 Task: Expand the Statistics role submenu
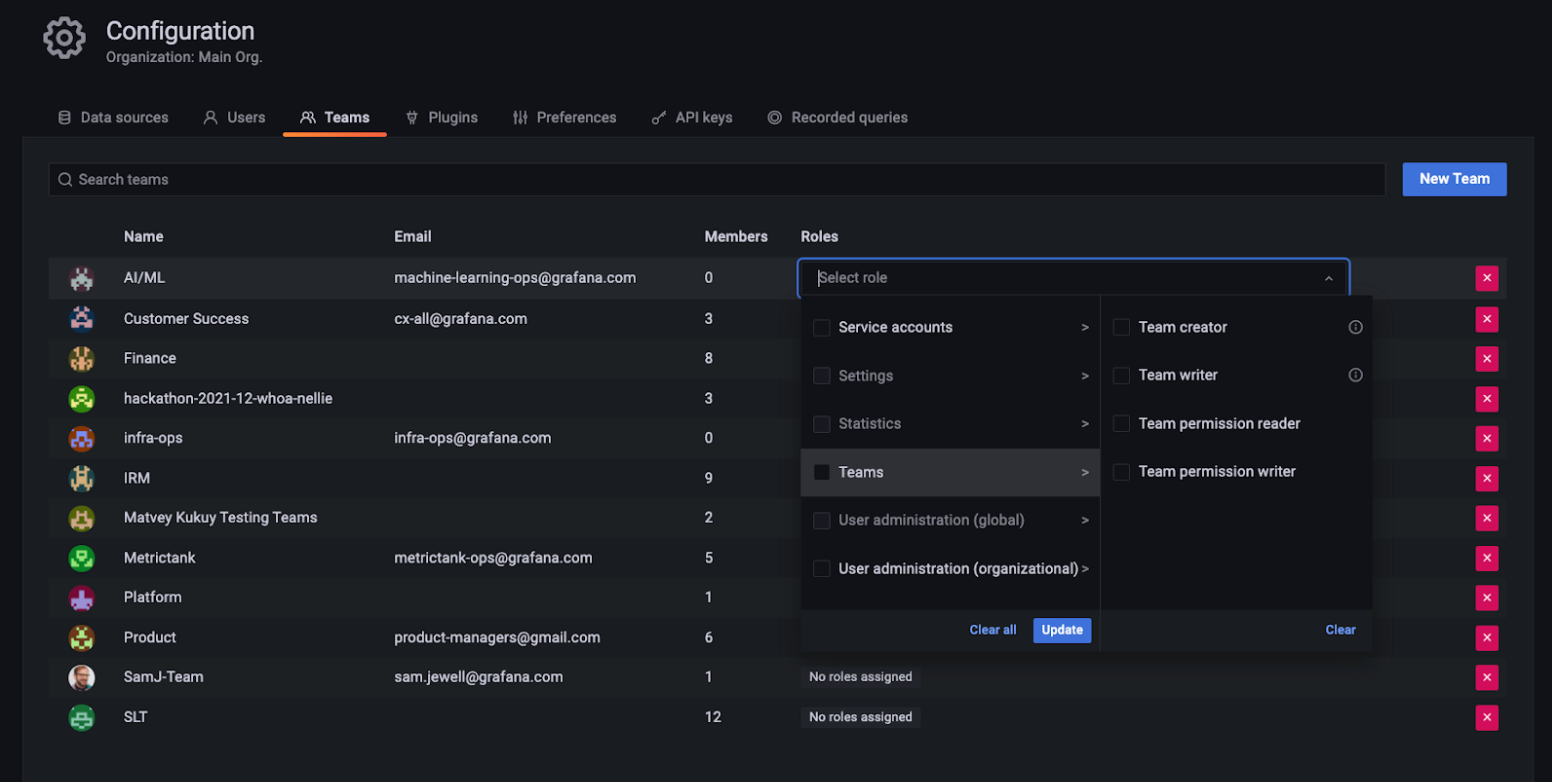coord(1085,423)
